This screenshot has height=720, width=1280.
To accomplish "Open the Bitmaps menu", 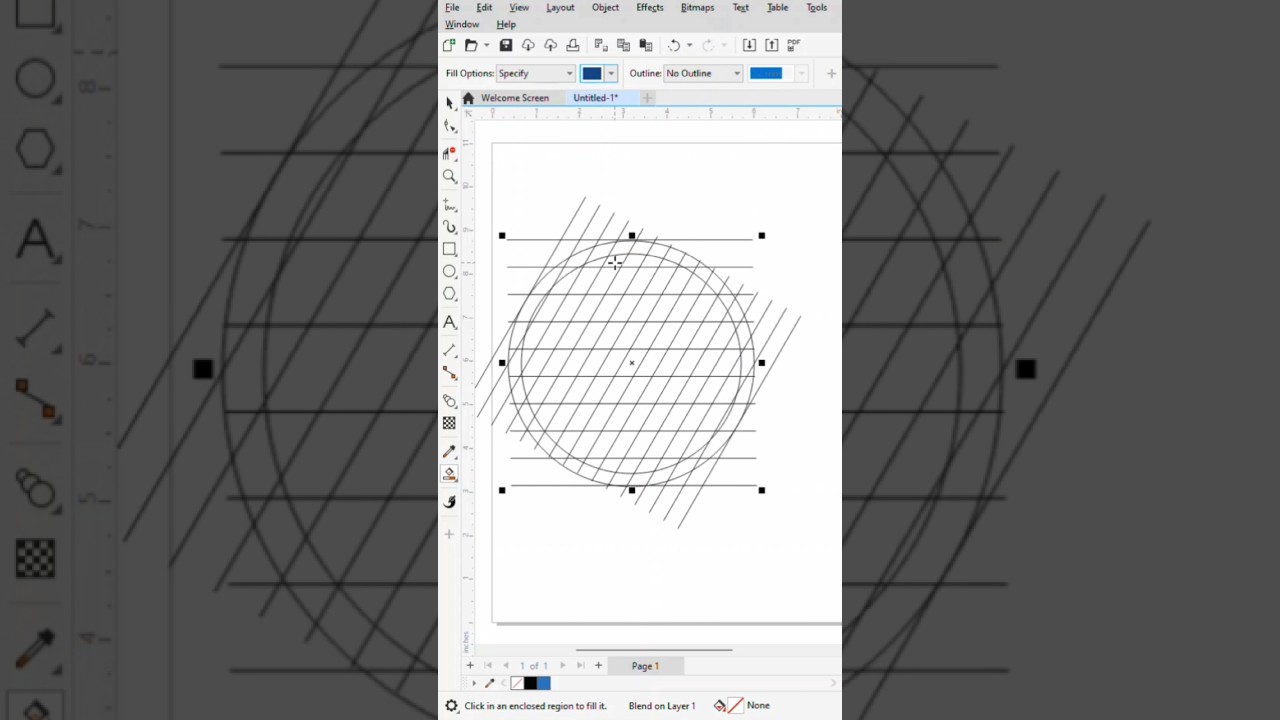I will click(697, 7).
